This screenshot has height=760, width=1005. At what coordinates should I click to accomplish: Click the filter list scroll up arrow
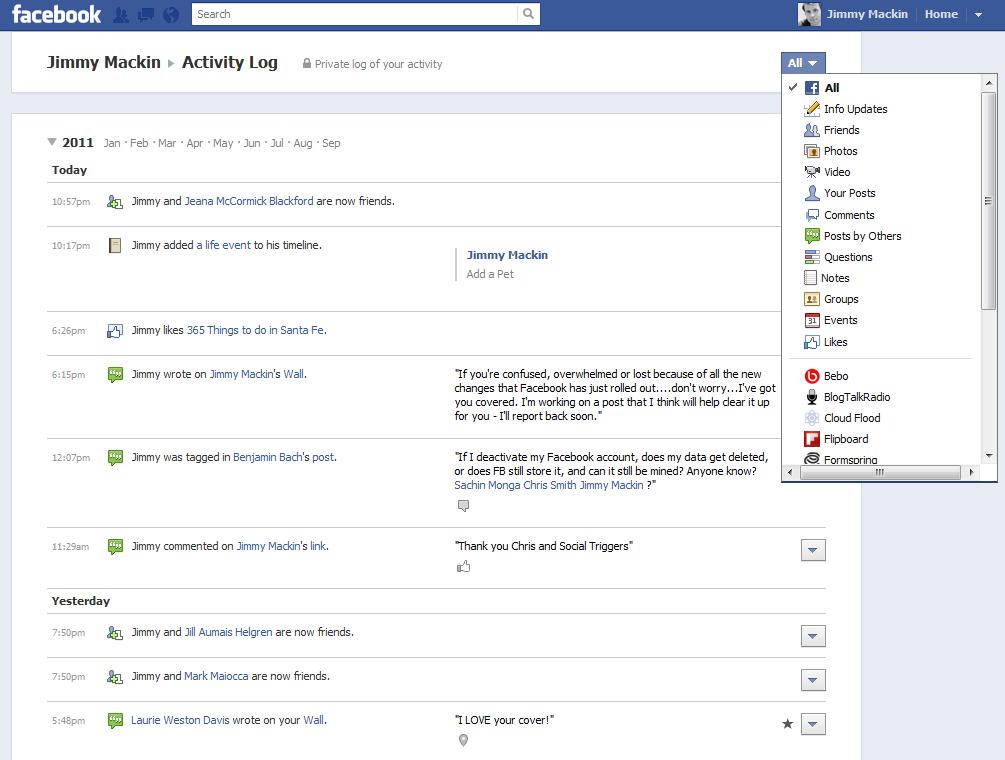pyautogui.click(x=988, y=83)
